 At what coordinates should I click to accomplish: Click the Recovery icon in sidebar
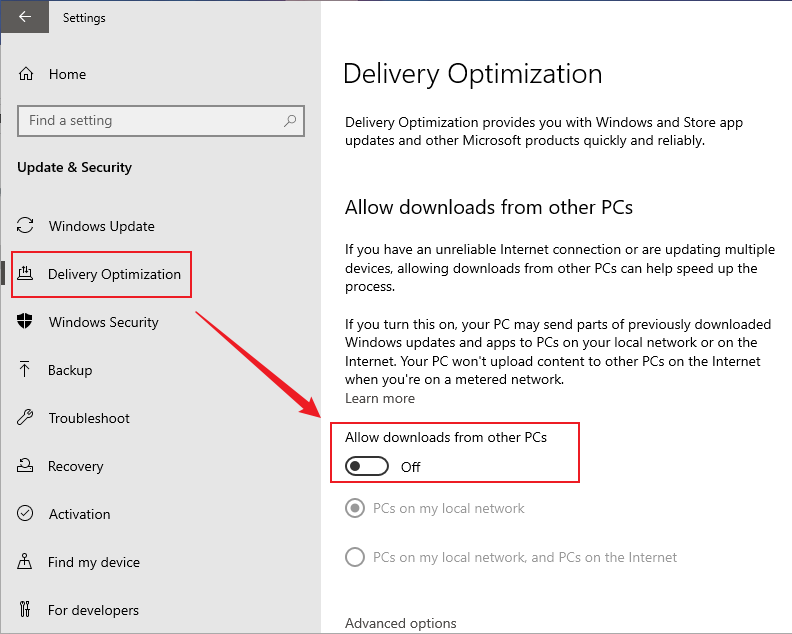[x=27, y=466]
